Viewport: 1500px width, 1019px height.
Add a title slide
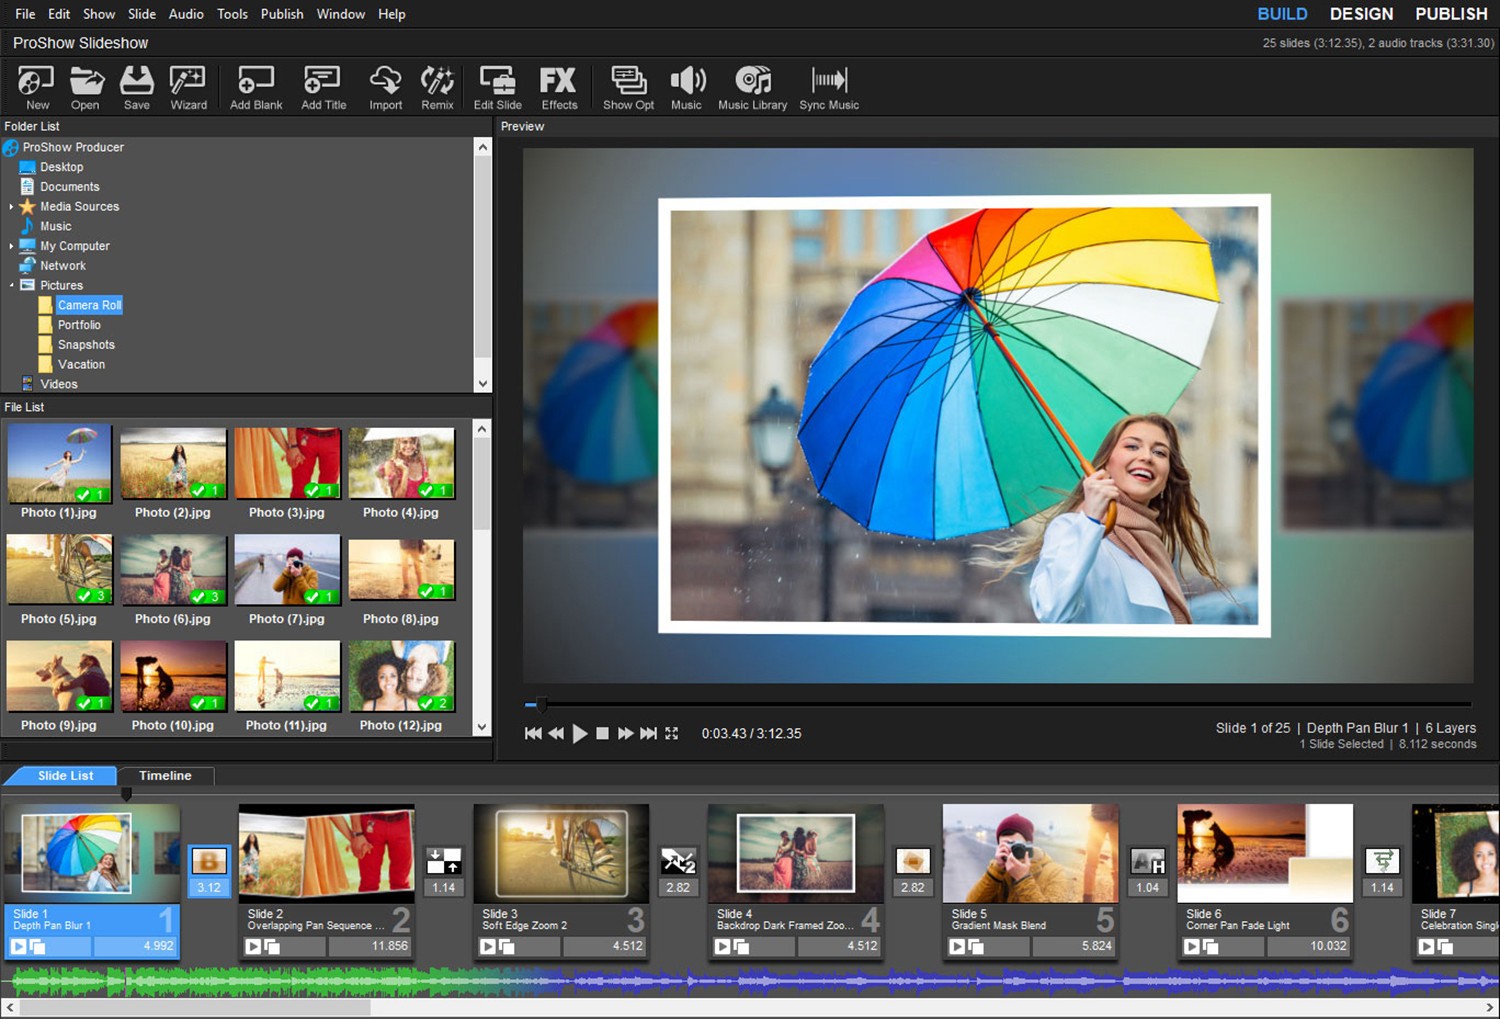(323, 86)
